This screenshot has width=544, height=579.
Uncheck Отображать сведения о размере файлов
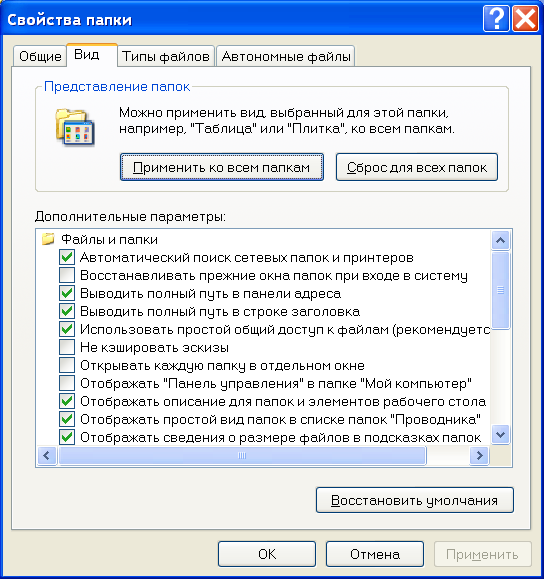67,437
